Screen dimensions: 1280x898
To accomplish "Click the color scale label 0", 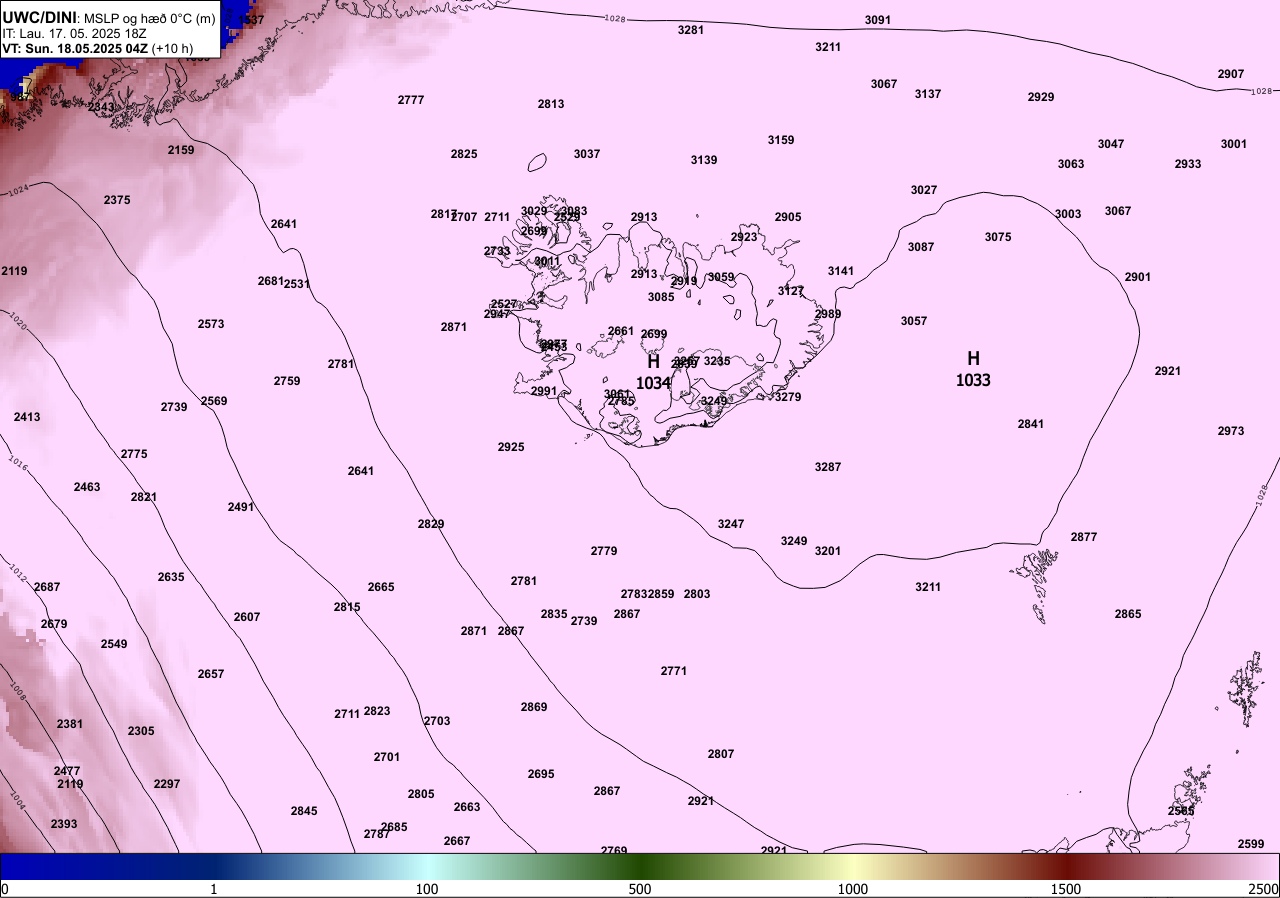I will point(4,889).
